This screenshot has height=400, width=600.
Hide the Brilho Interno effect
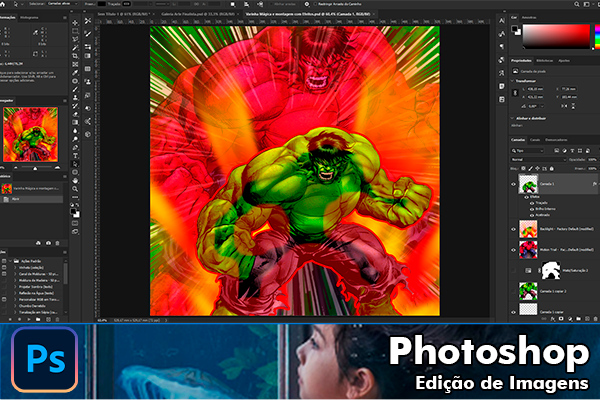click(x=532, y=209)
